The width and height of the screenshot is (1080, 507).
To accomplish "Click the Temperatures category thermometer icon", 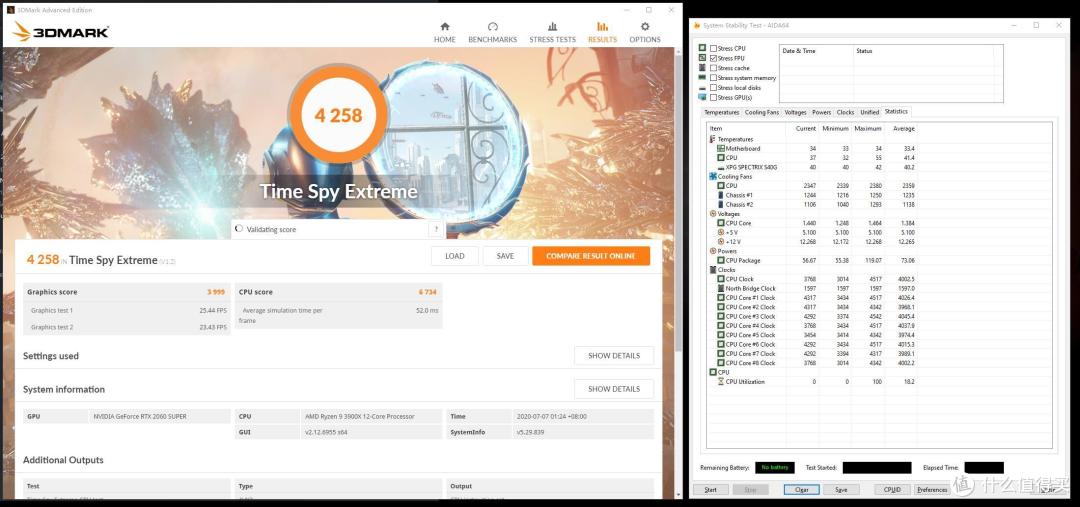I will [712, 139].
